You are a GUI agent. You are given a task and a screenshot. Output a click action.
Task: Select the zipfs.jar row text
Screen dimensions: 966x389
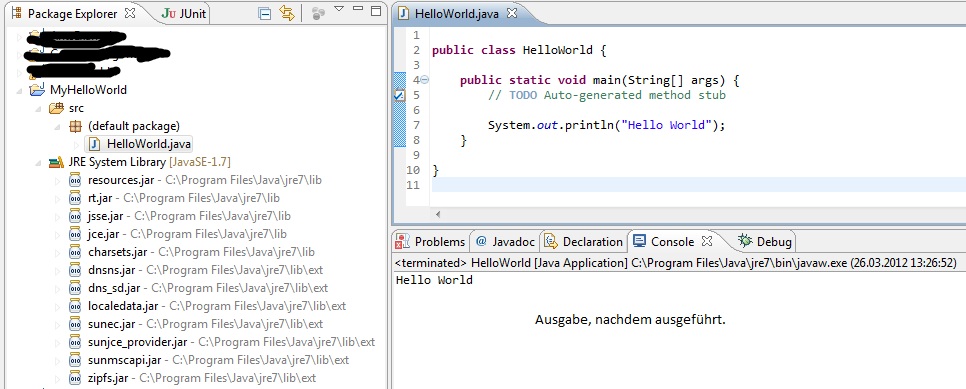(x=202, y=378)
